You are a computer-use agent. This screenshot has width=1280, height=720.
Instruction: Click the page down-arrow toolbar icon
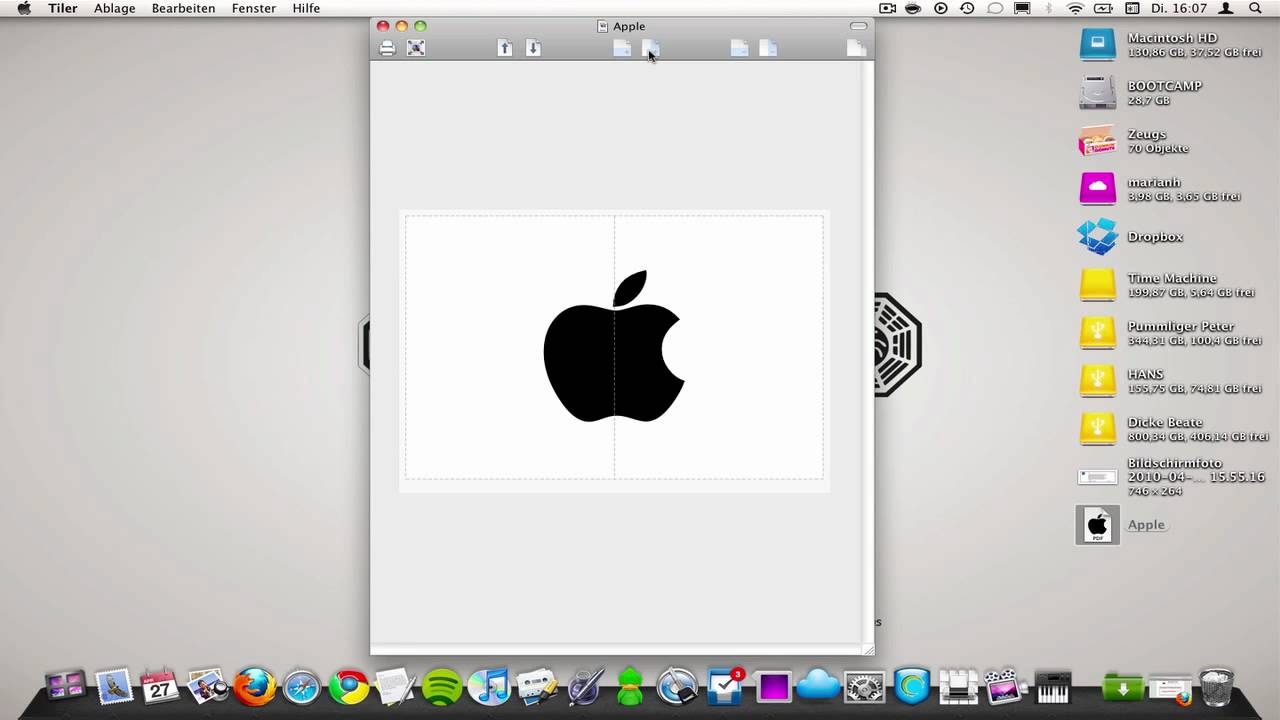[533, 48]
